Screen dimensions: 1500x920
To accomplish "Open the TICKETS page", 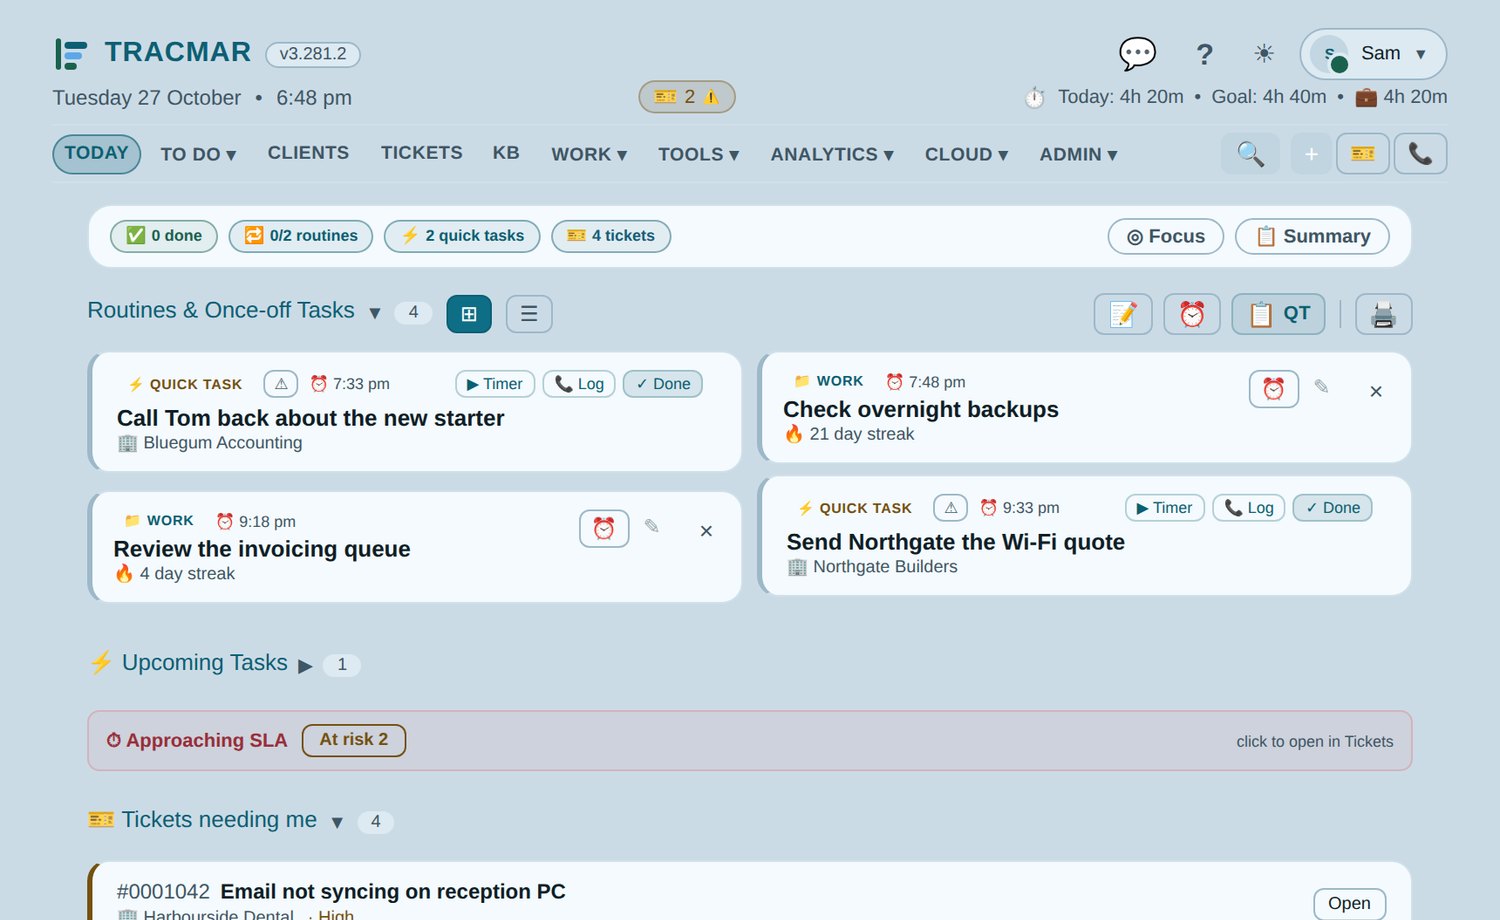I will pyautogui.click(x=421, y=153).
